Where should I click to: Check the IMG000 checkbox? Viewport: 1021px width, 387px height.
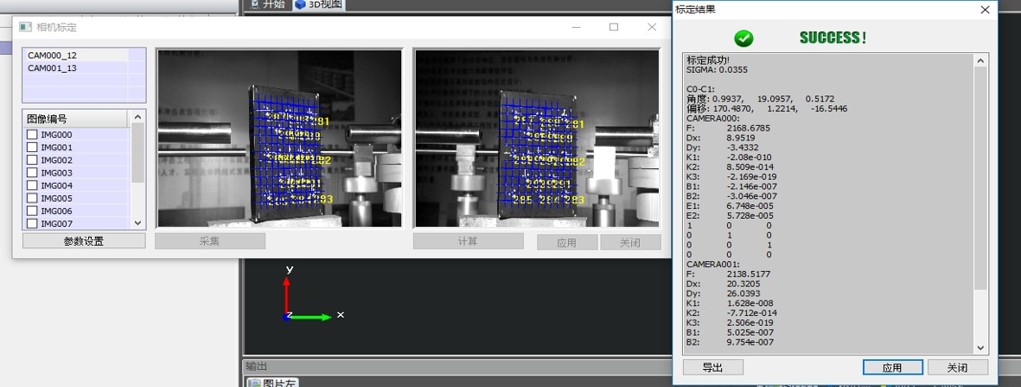click(32, 135)
